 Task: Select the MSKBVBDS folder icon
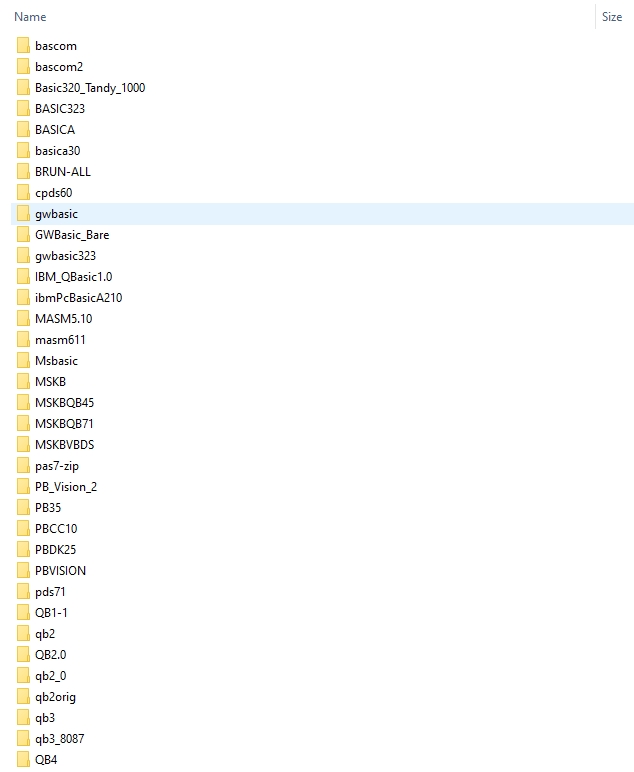coord(23,445)
